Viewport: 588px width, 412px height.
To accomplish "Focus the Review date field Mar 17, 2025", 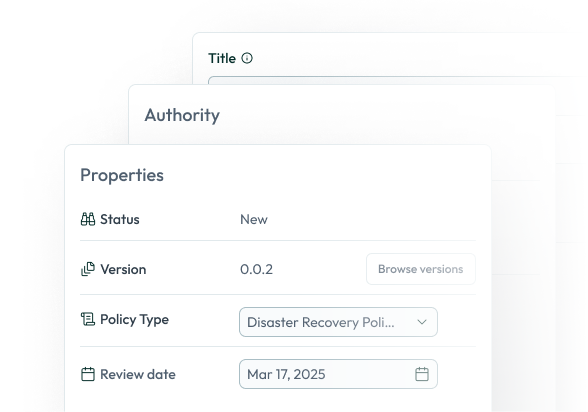I will click(338, 374).
